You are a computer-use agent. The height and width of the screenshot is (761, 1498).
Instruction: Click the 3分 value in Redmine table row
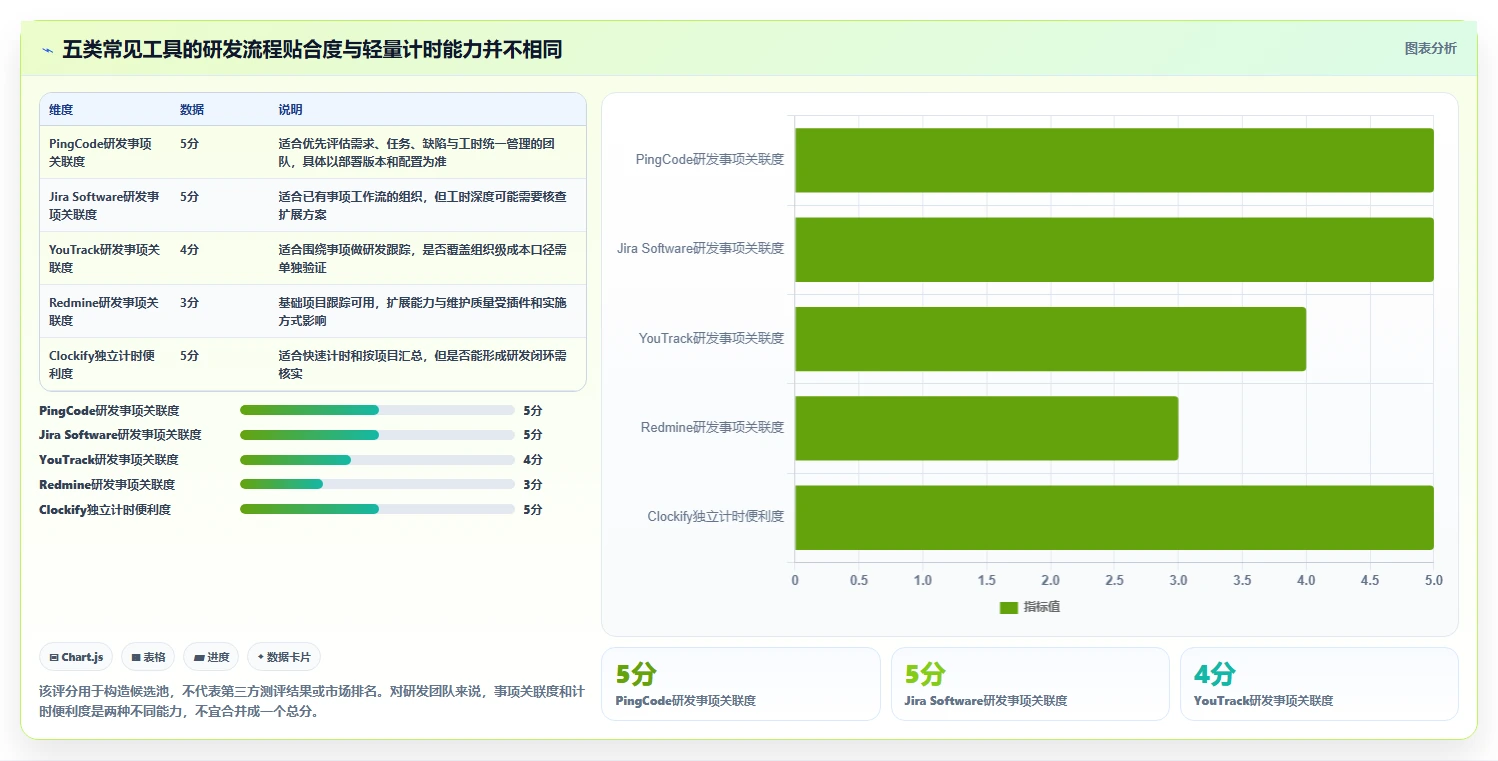pos(190,303)
